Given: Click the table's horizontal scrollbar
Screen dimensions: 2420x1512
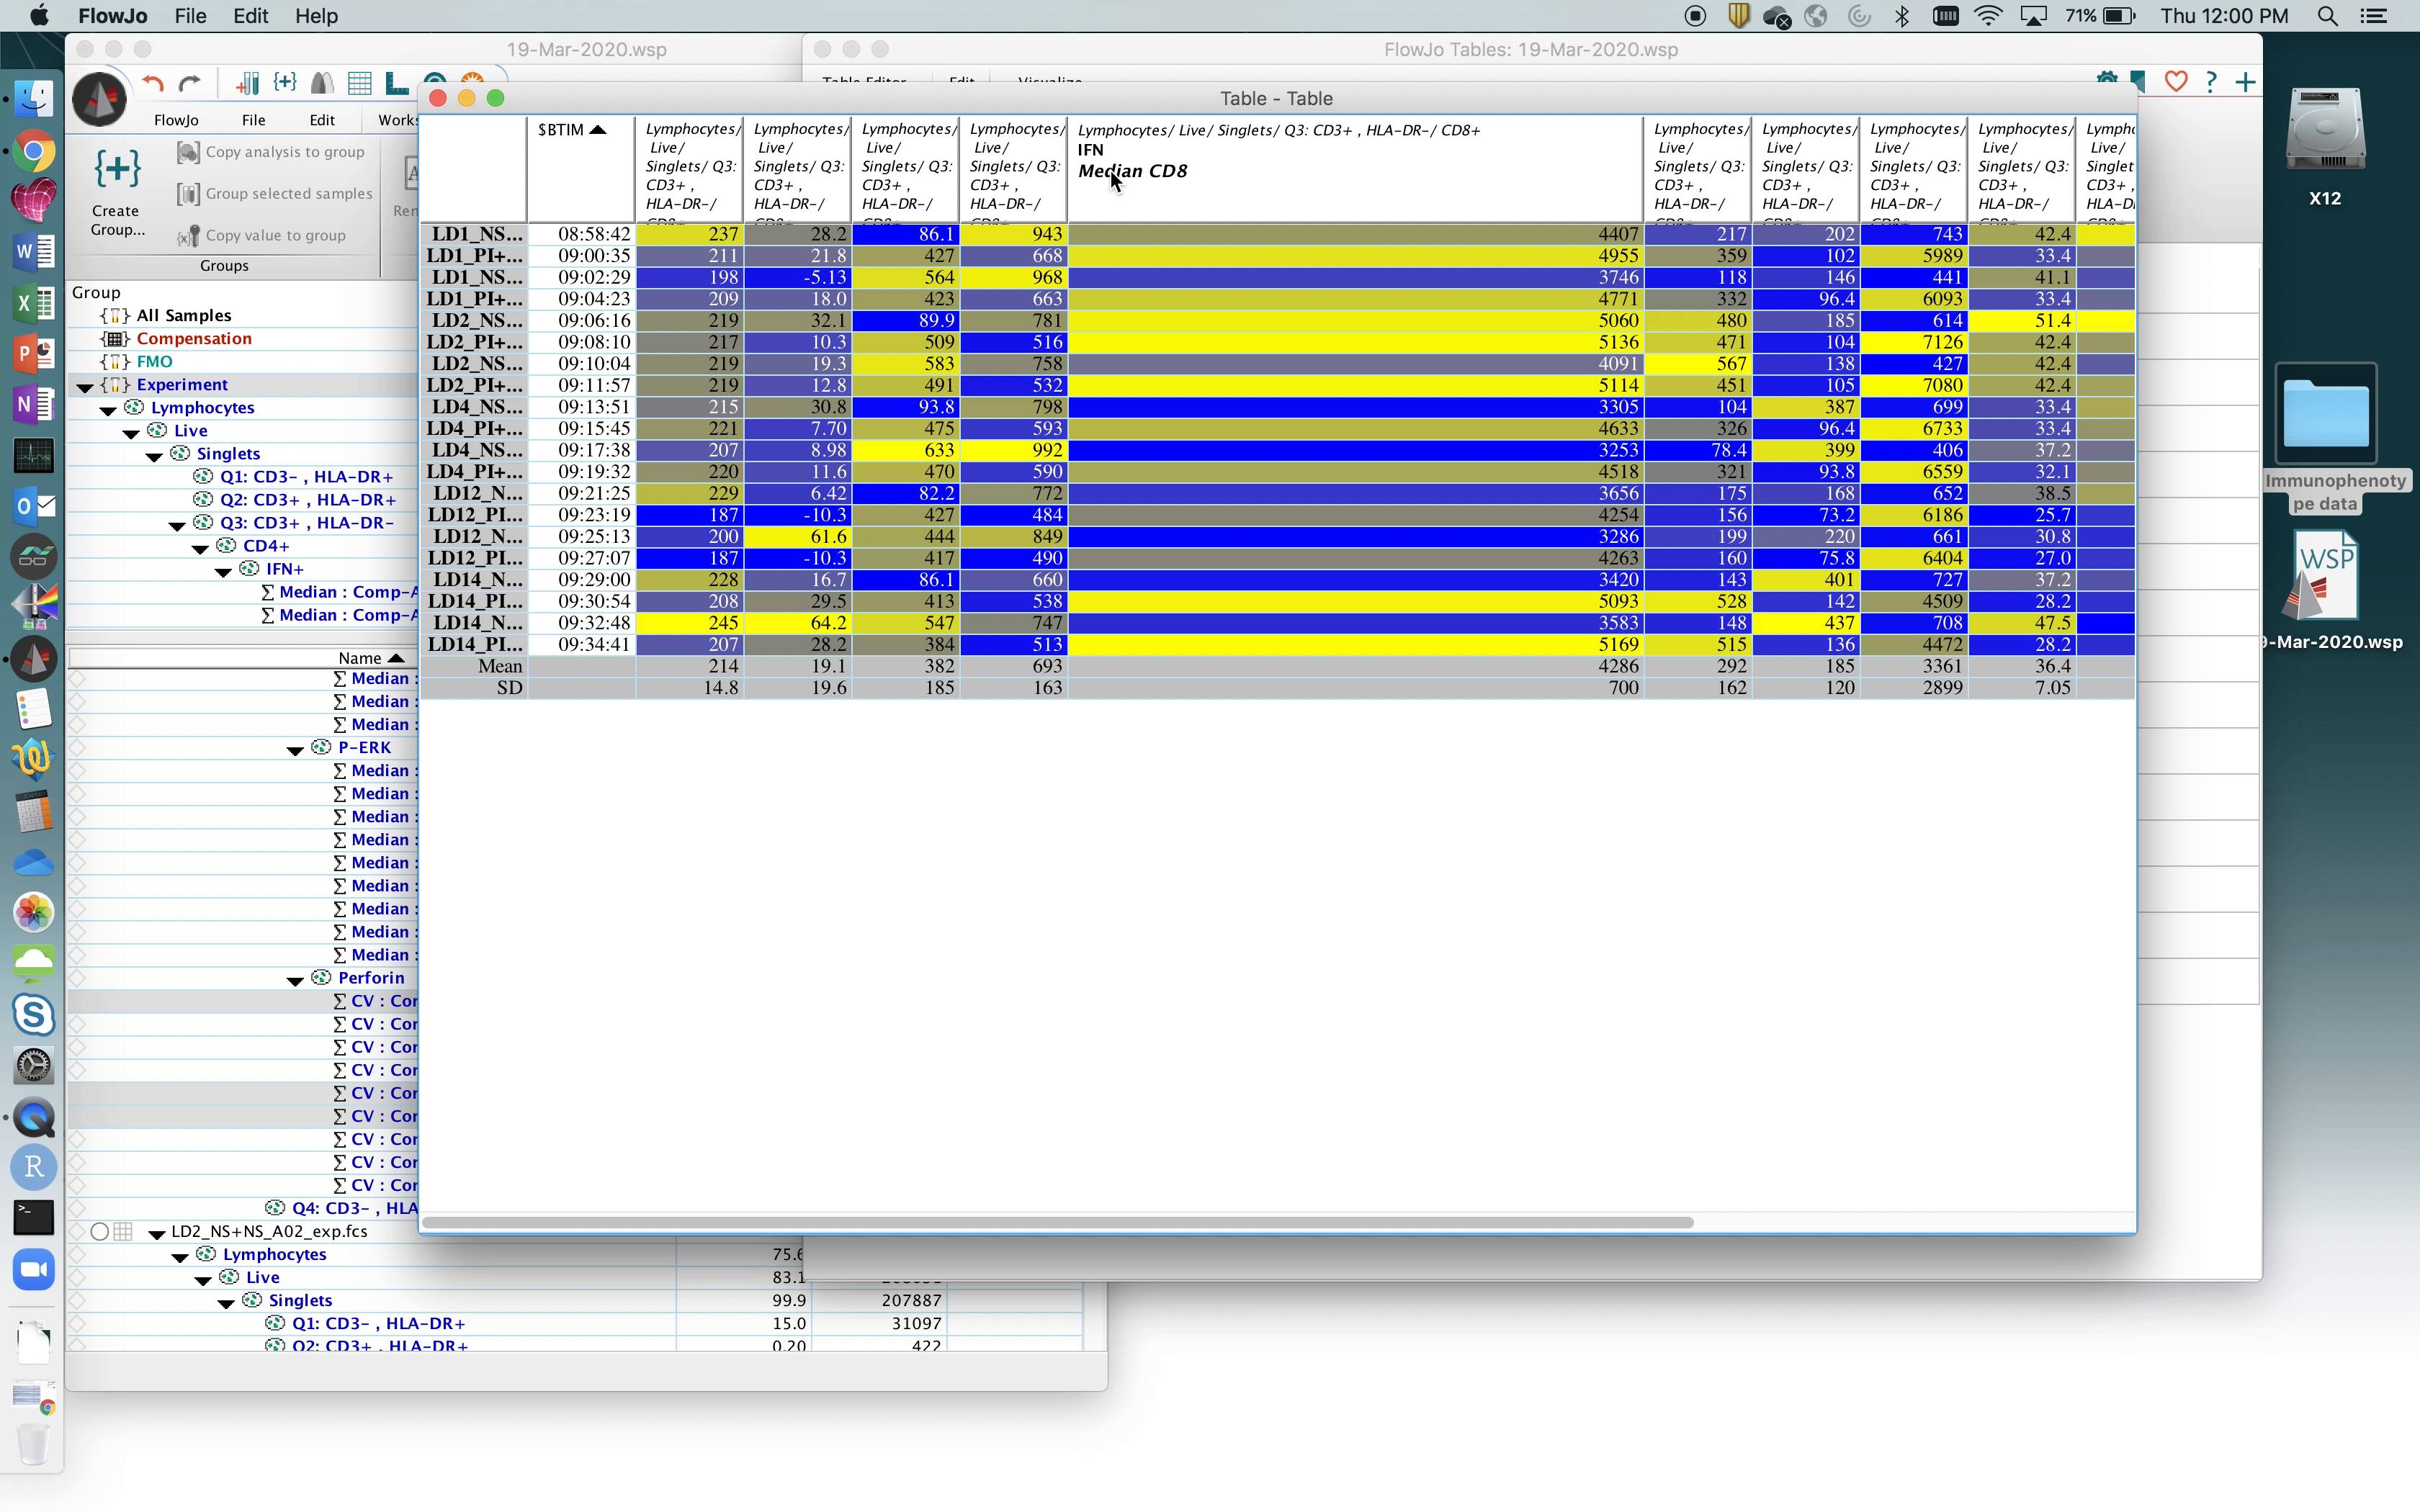Looking at the screenshot, I should (1057, 1223).
